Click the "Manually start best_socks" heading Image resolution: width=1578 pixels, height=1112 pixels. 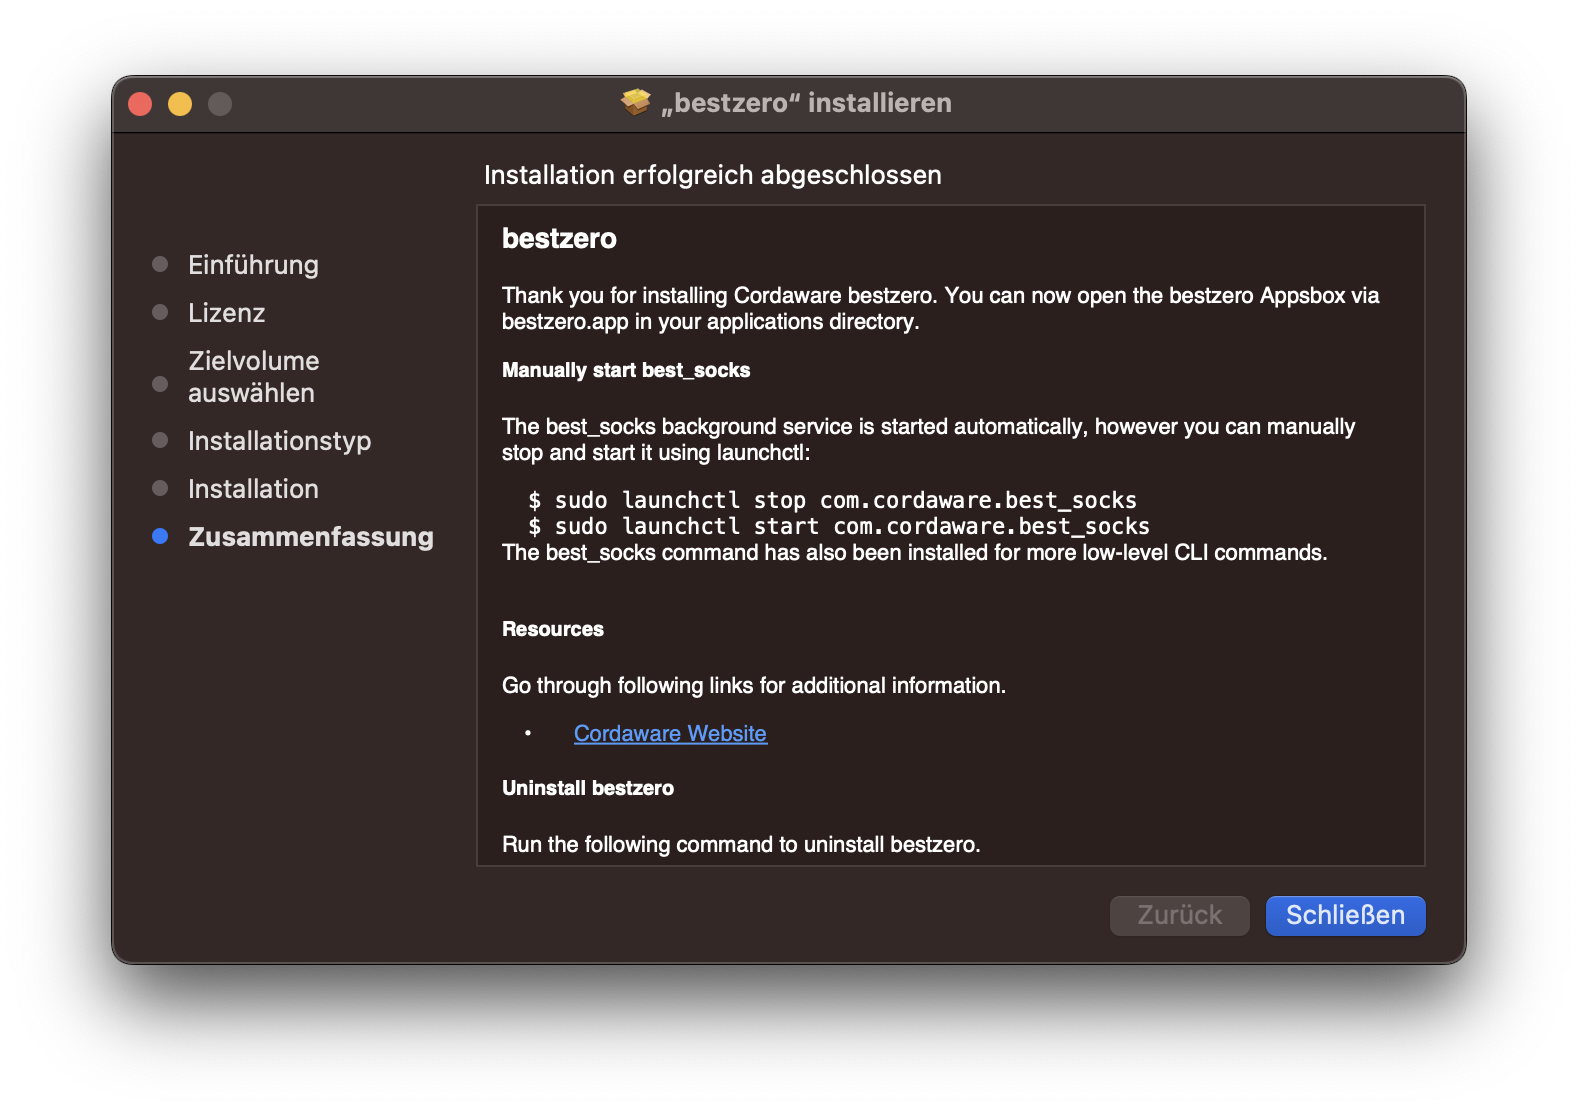click(626, 370)
